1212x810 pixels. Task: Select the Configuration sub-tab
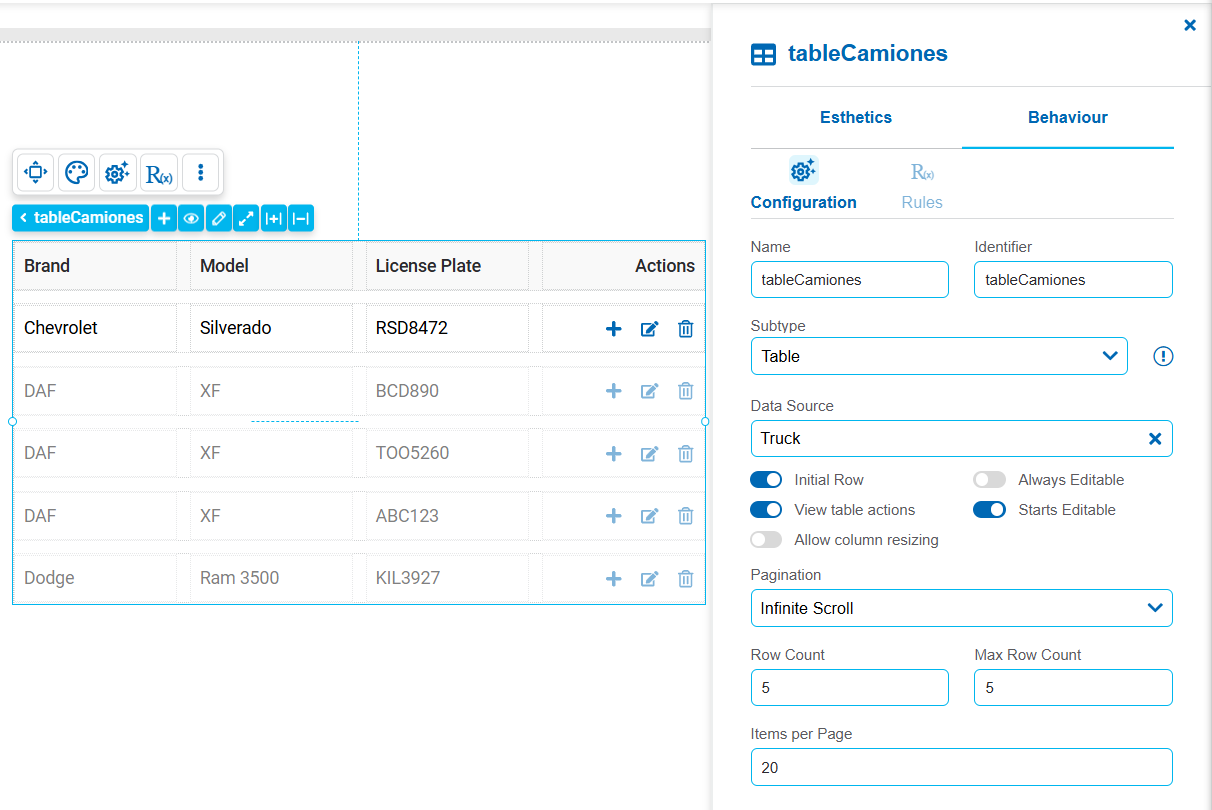click(x=804, y=184)
